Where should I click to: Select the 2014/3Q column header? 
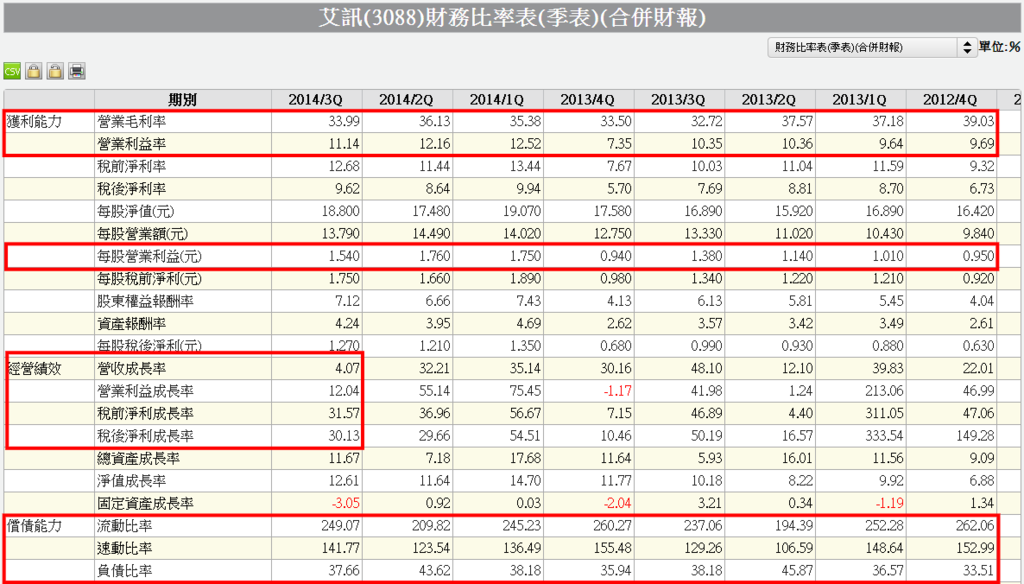(x=315, y=100)
